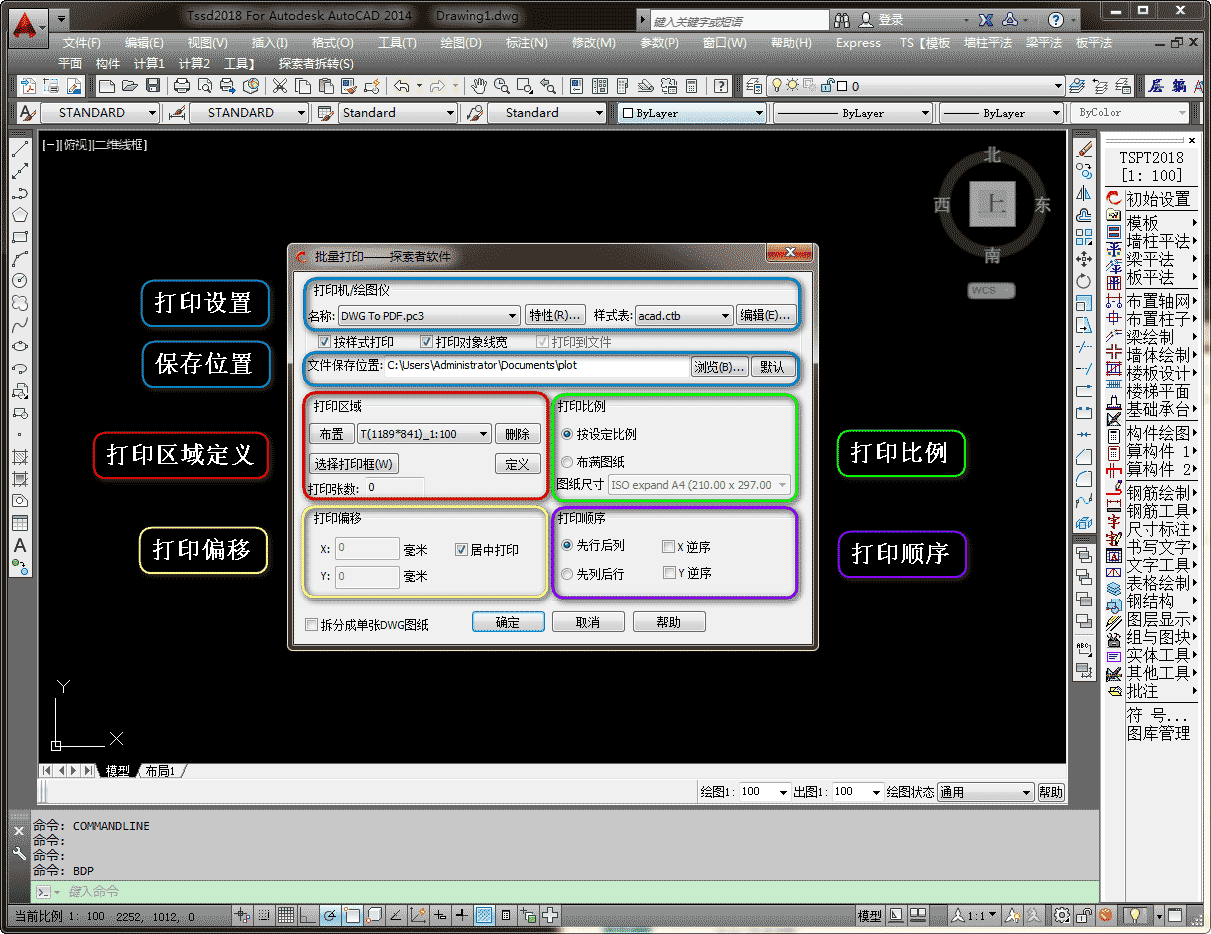Screen dimensions: 1211x934
Task: Uncheck 居中打印 checkbox
Action: tap(461, 549)
